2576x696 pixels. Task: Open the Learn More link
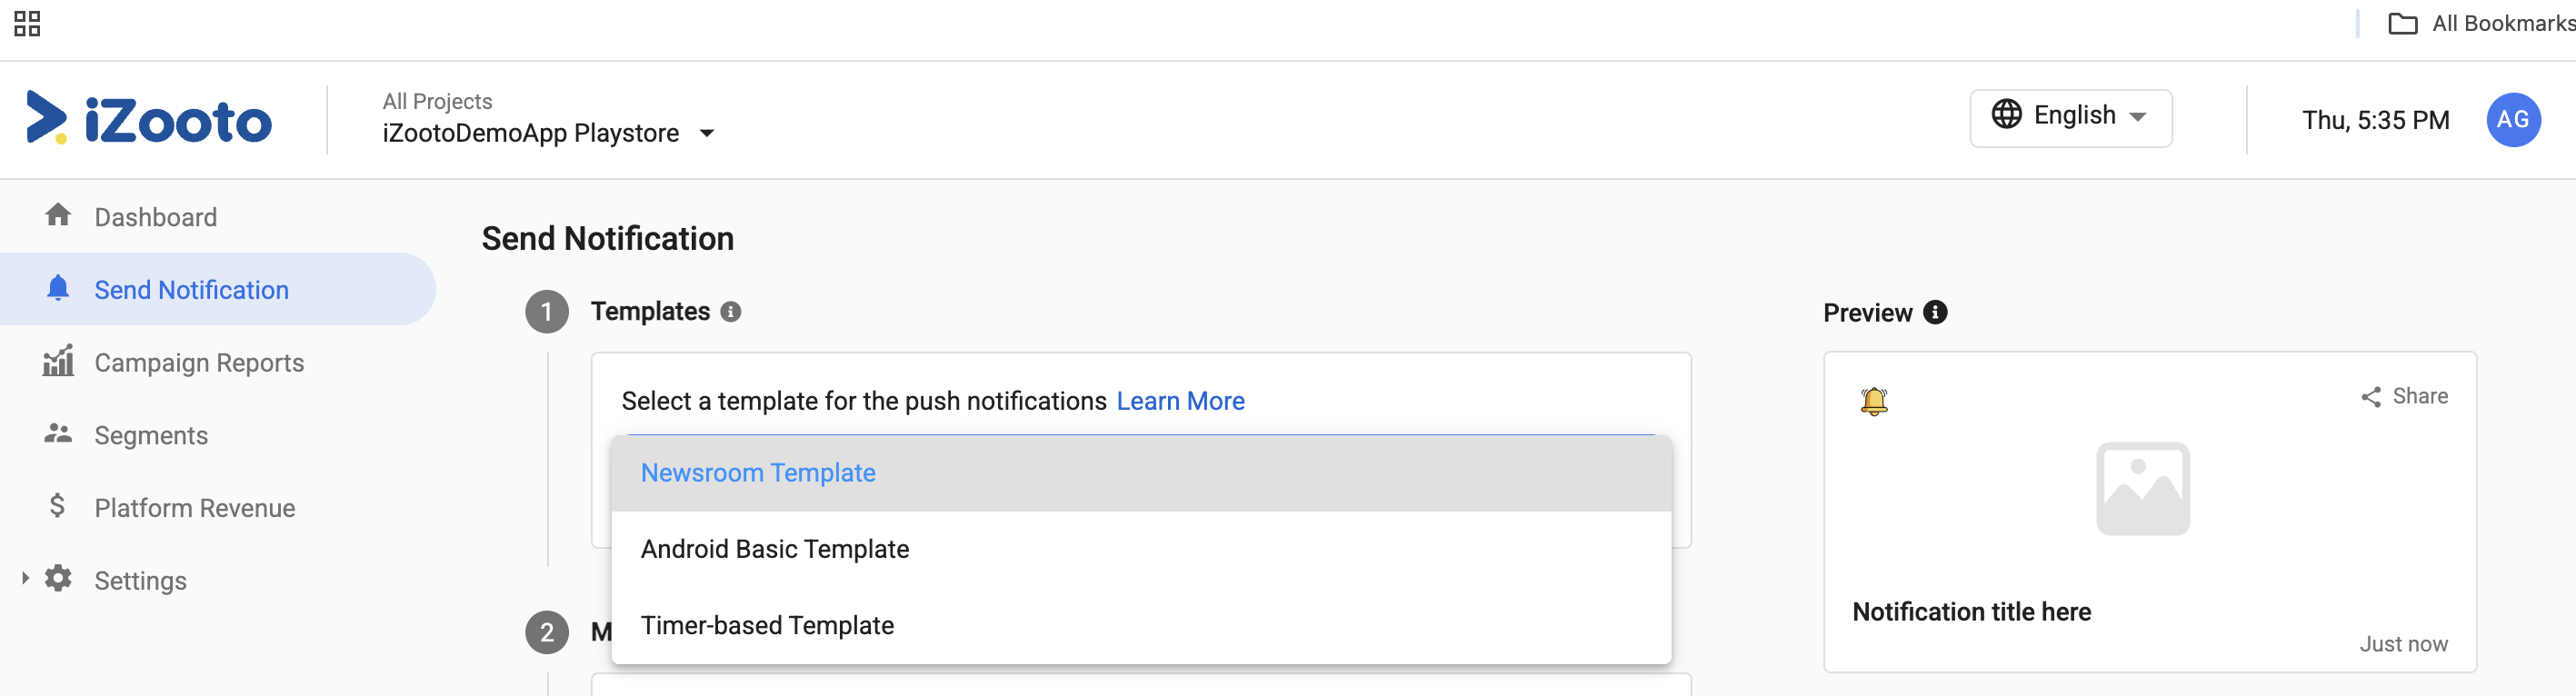click(1180, 401)
